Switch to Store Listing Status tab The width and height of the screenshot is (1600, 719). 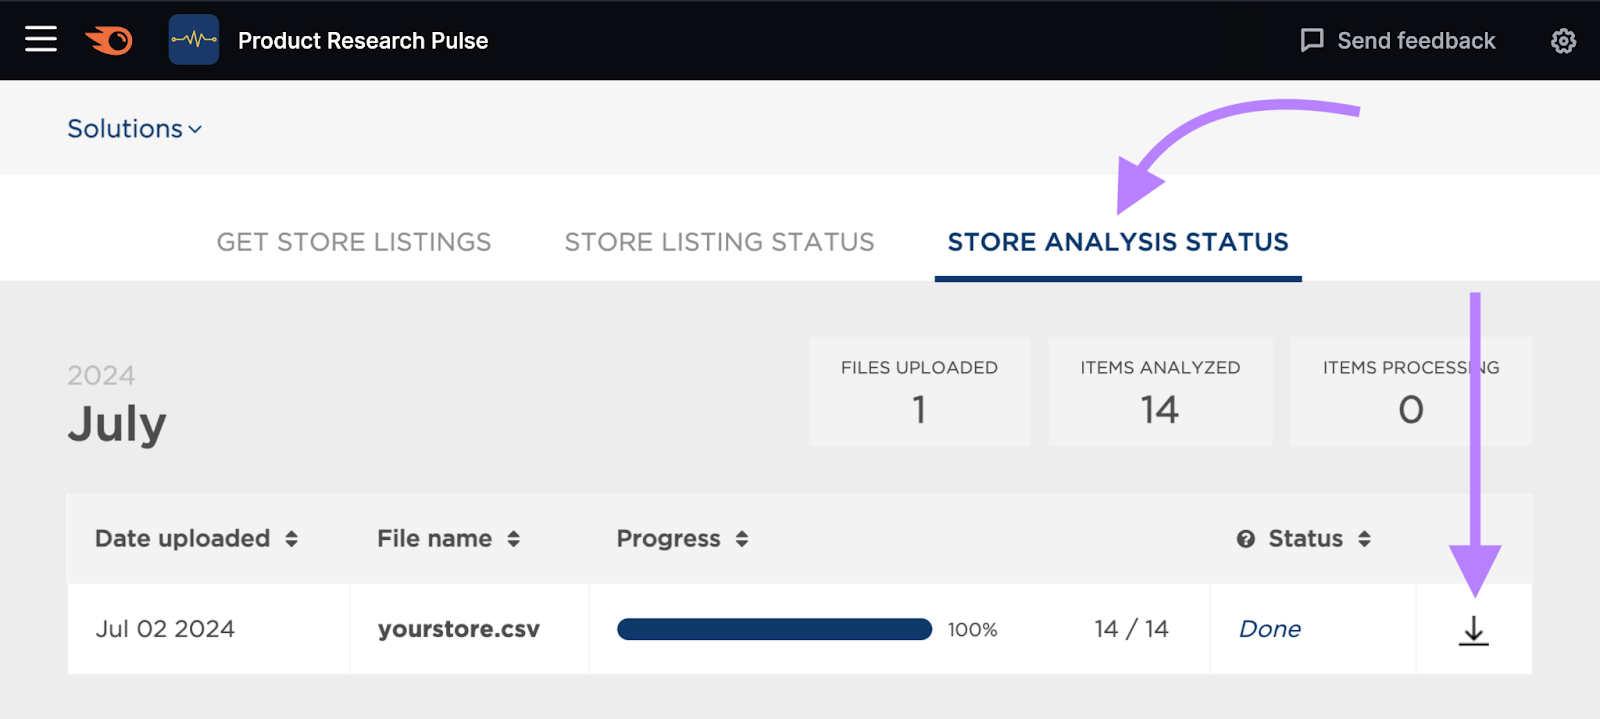click(719, 242)
